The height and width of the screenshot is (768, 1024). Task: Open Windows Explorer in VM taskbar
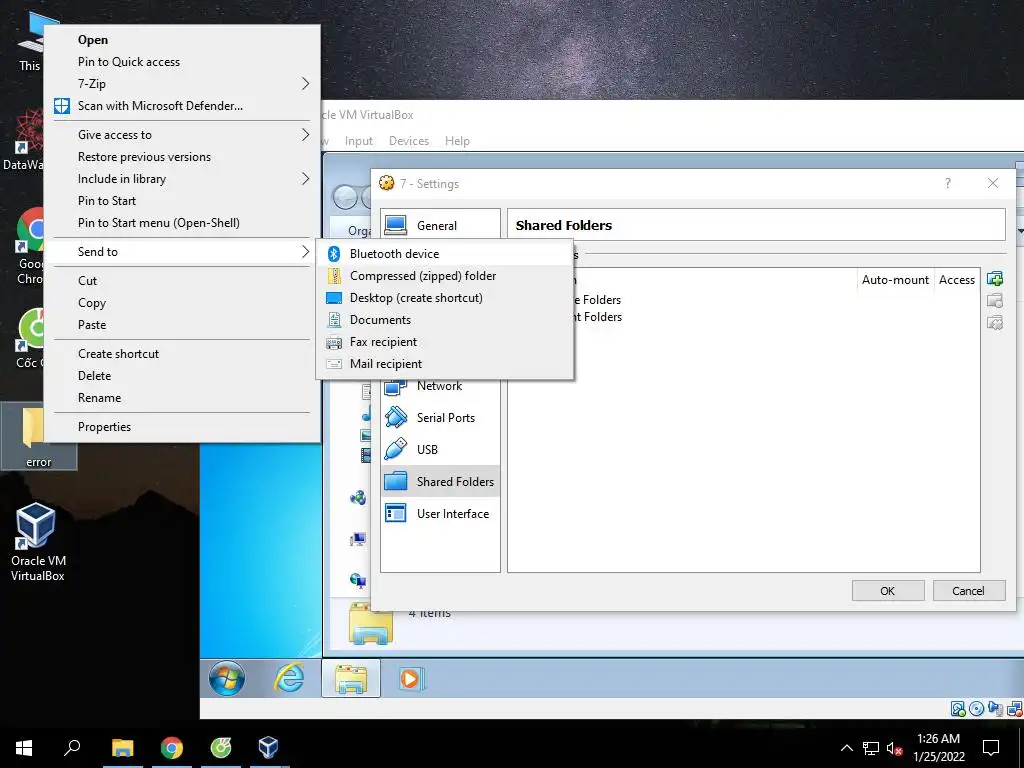tap(351, 678)
